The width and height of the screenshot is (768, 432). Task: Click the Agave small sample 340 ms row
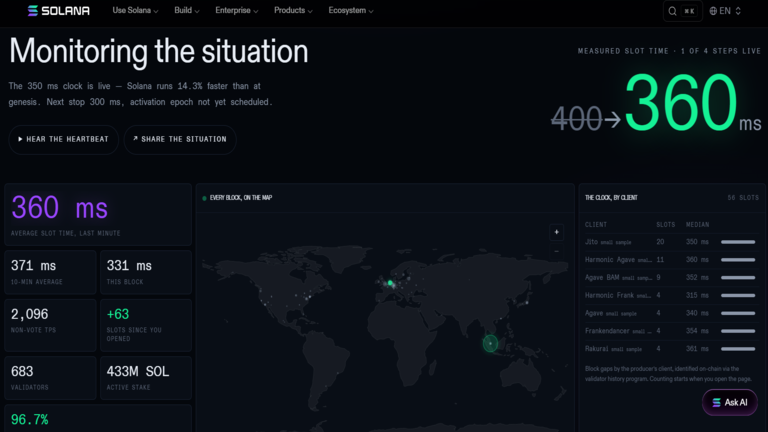671,313
